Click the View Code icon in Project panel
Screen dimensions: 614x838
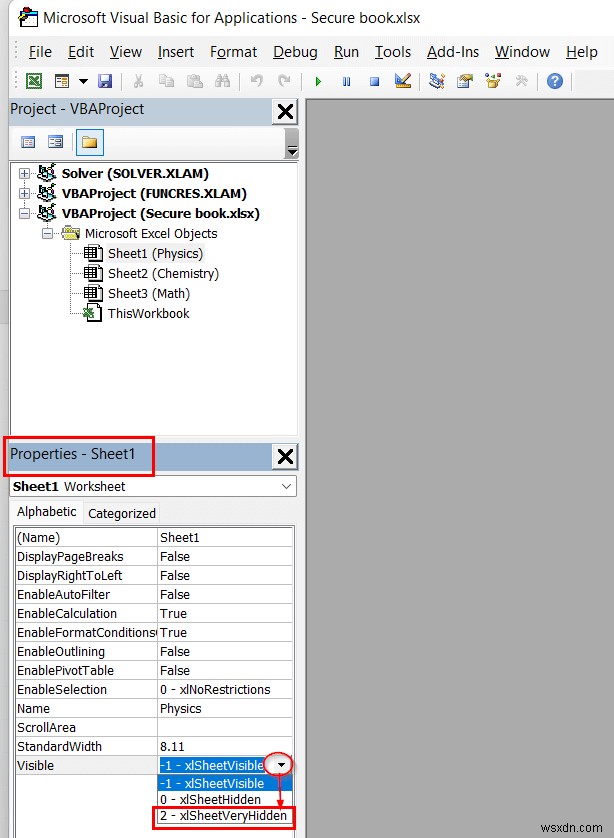pyautogui.click(x=28, y=142)
